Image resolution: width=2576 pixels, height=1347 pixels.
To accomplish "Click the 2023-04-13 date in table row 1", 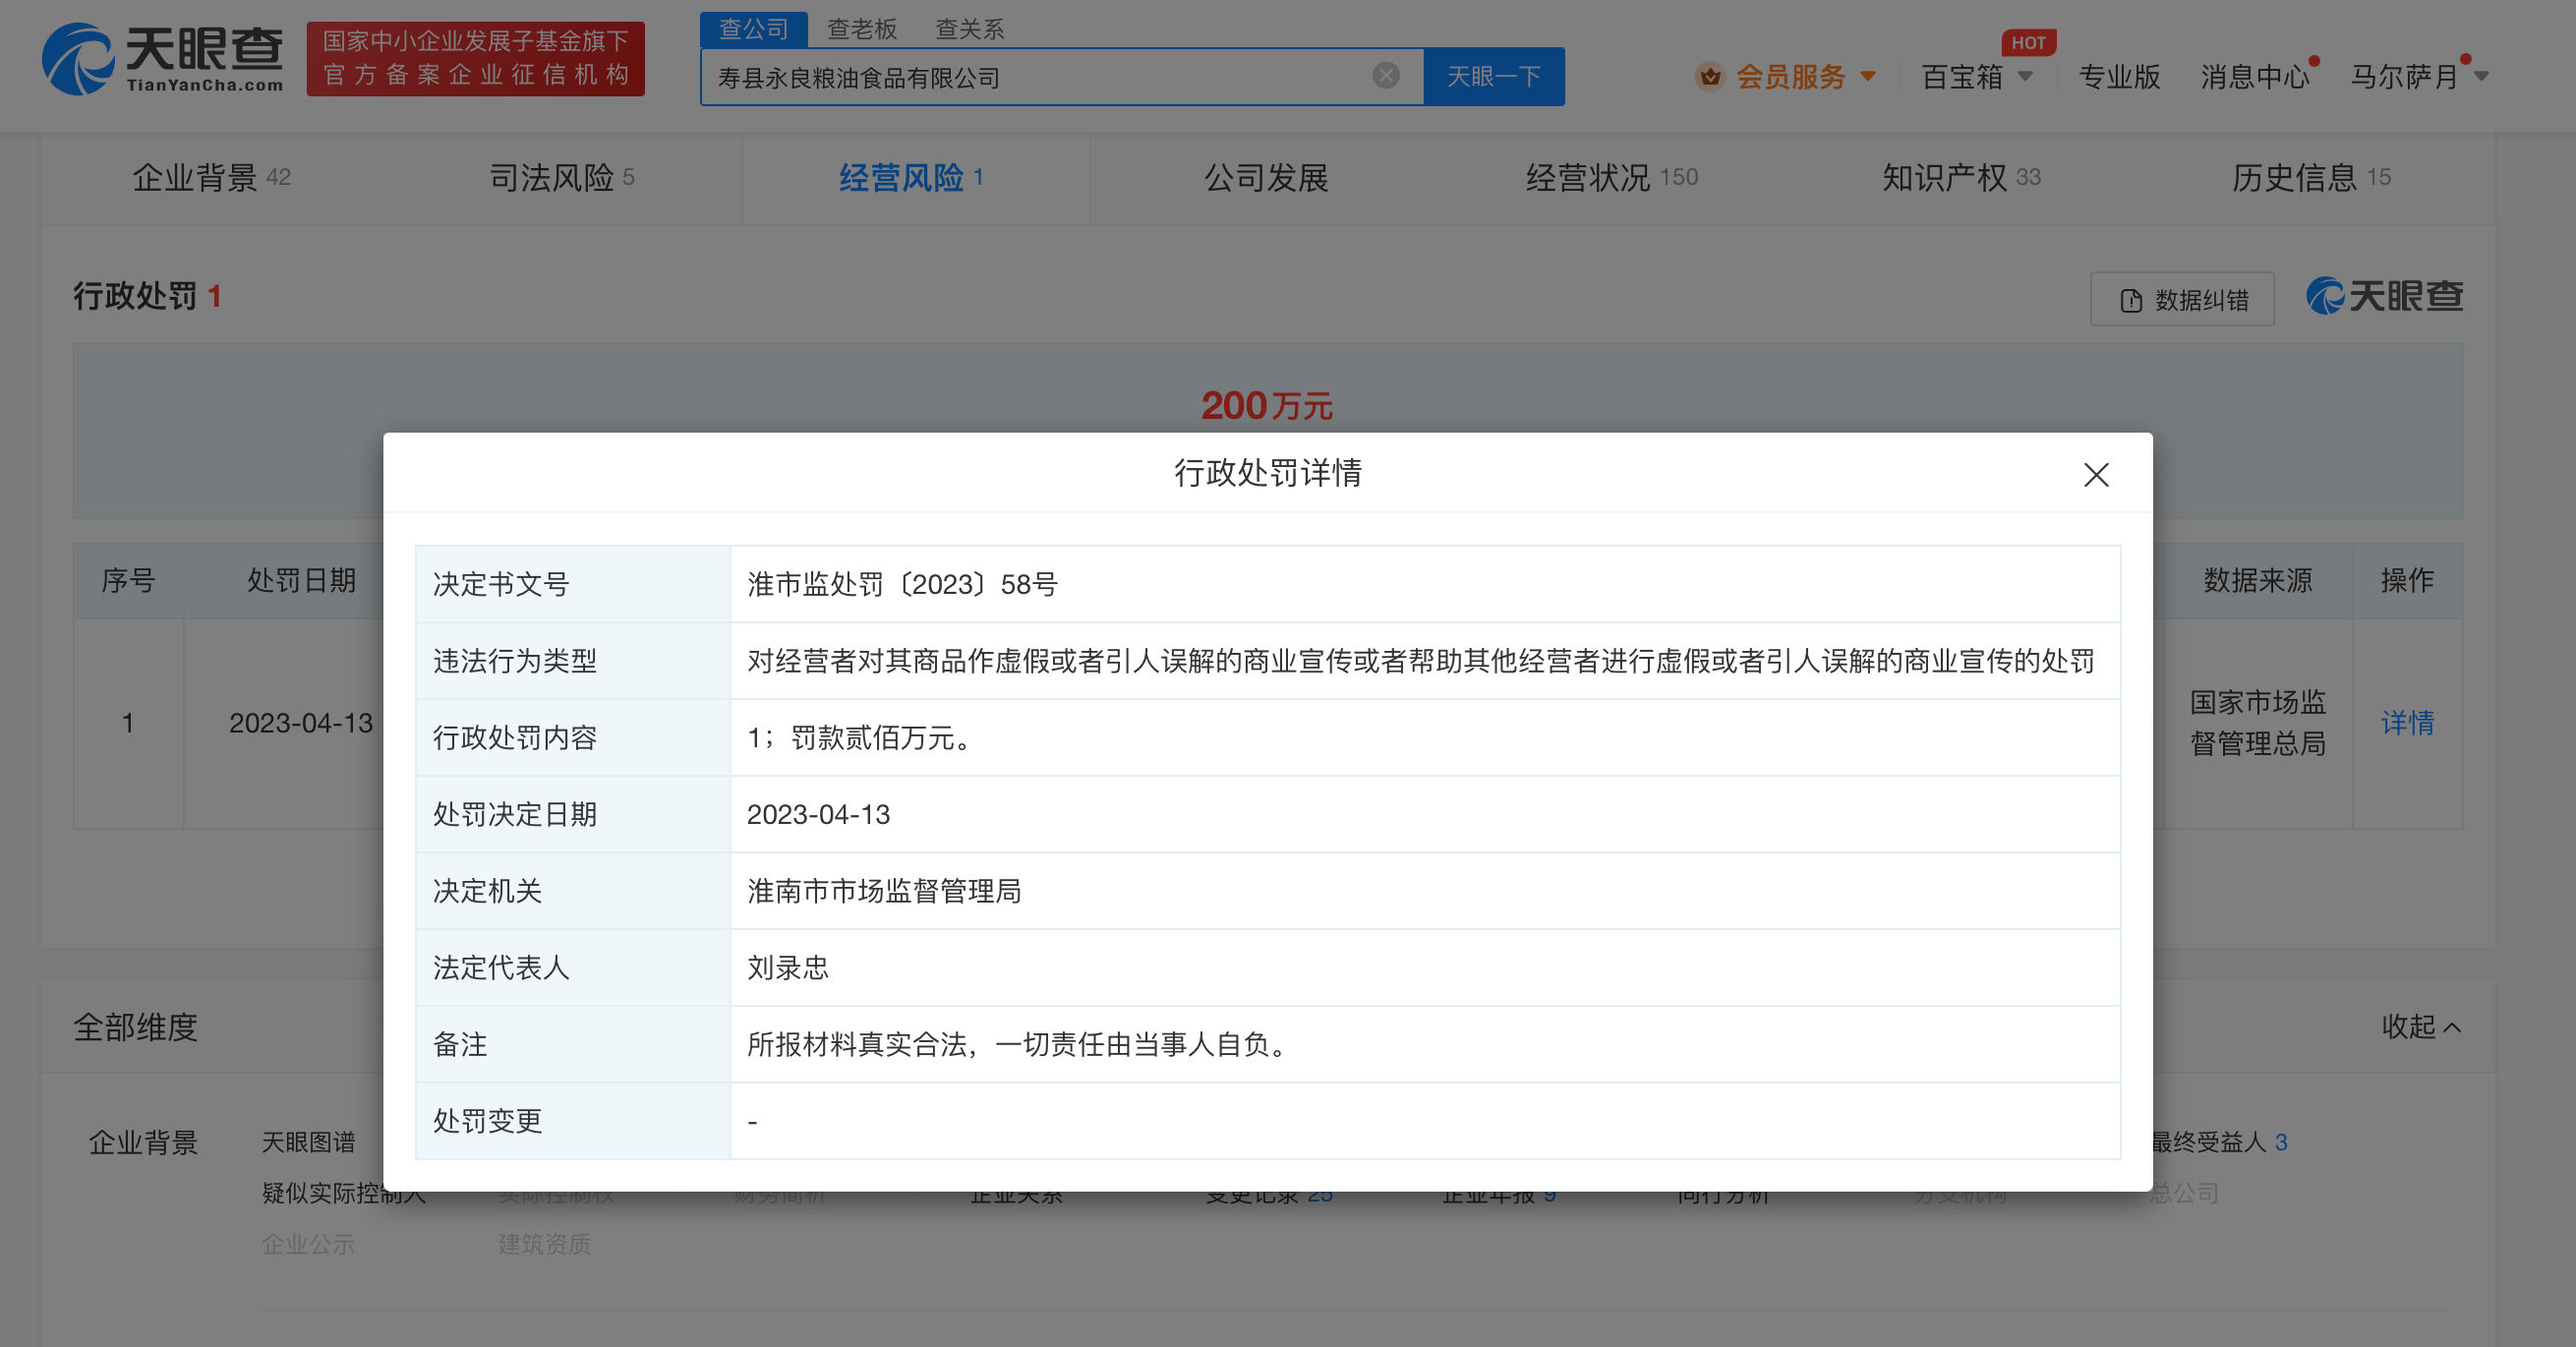I will pyautogui.click(x=301, y=723).
